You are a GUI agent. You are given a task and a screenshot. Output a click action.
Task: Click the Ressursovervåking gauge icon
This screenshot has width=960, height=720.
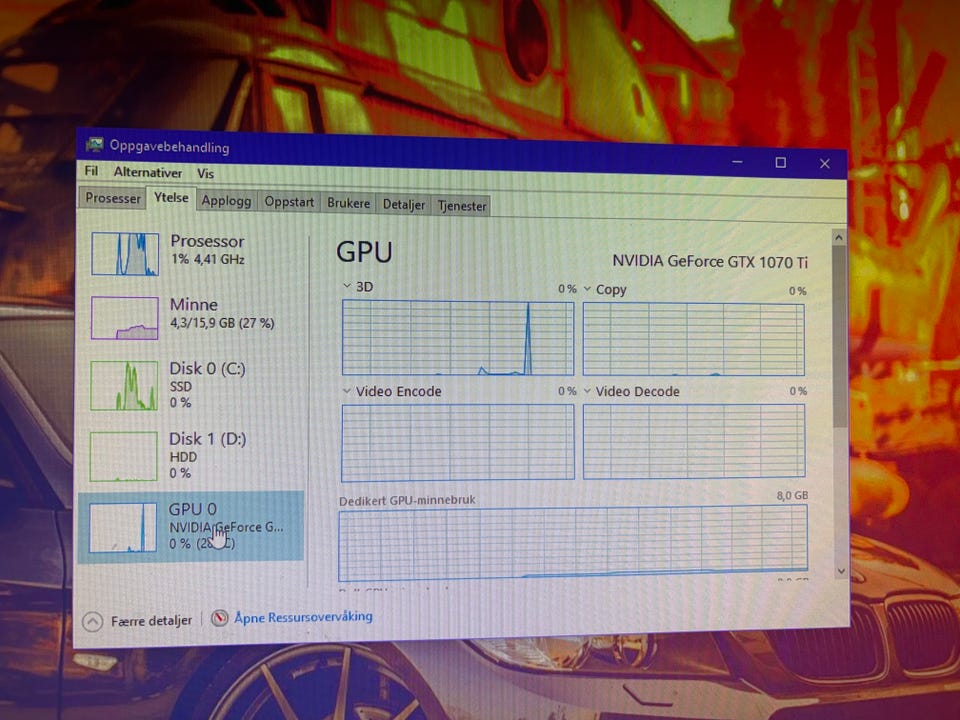pos(220,618)
